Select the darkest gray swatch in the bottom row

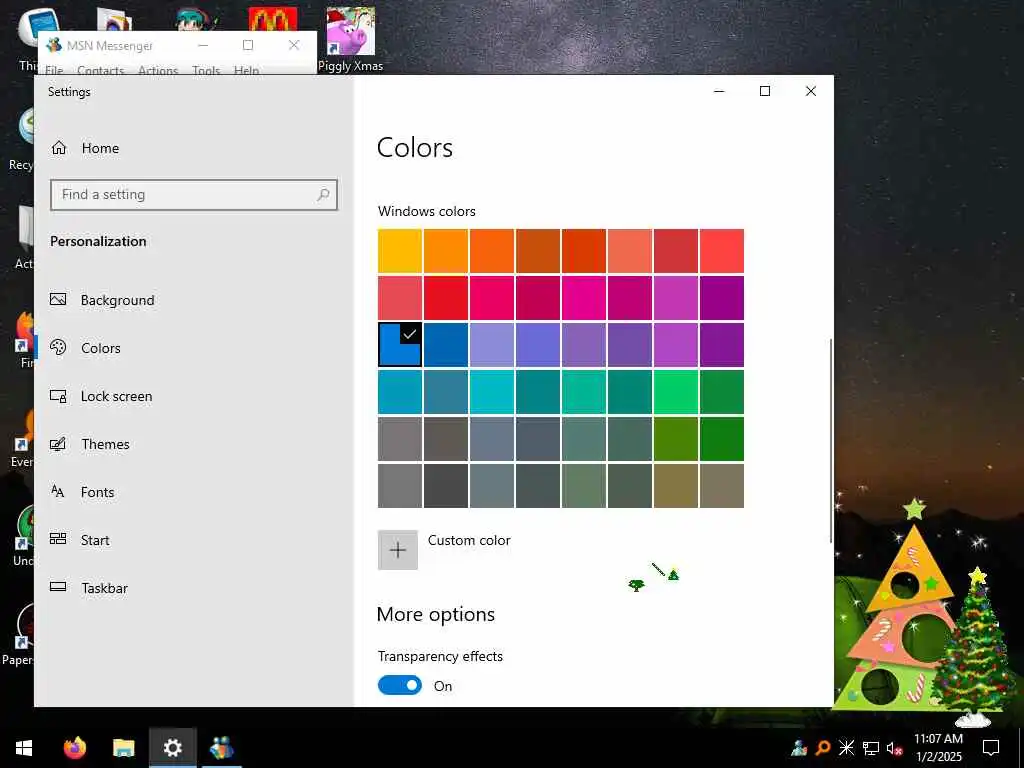[446, 486]
